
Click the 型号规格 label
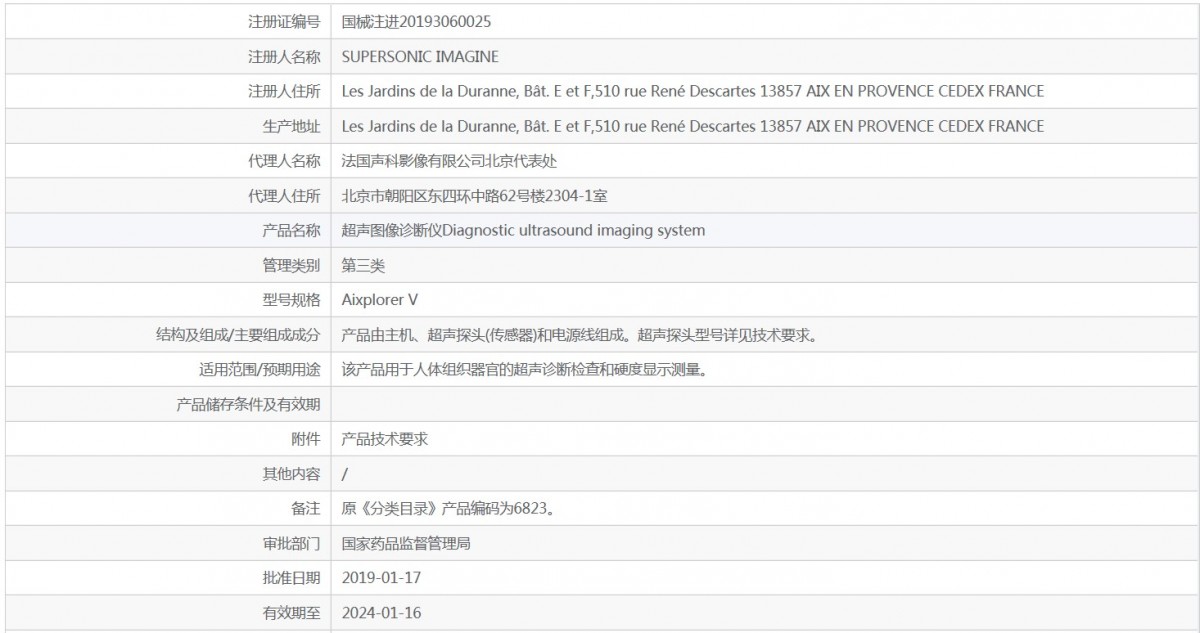[x=291, y=300]
